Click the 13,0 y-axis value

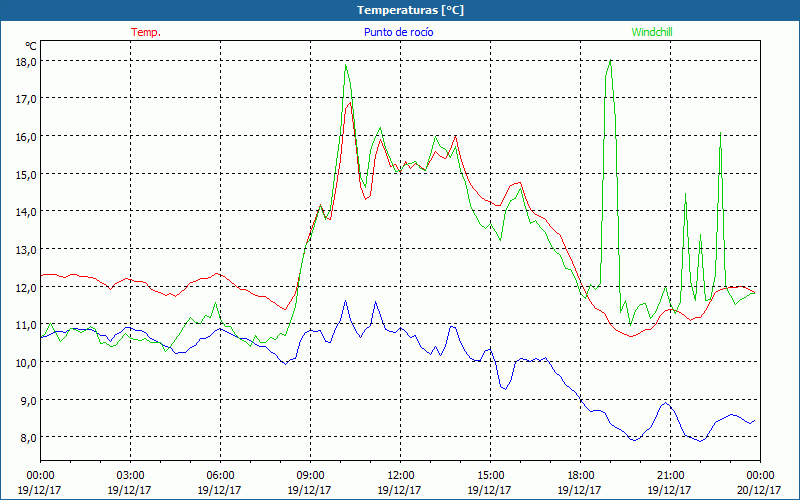click(x=27, y=250)
